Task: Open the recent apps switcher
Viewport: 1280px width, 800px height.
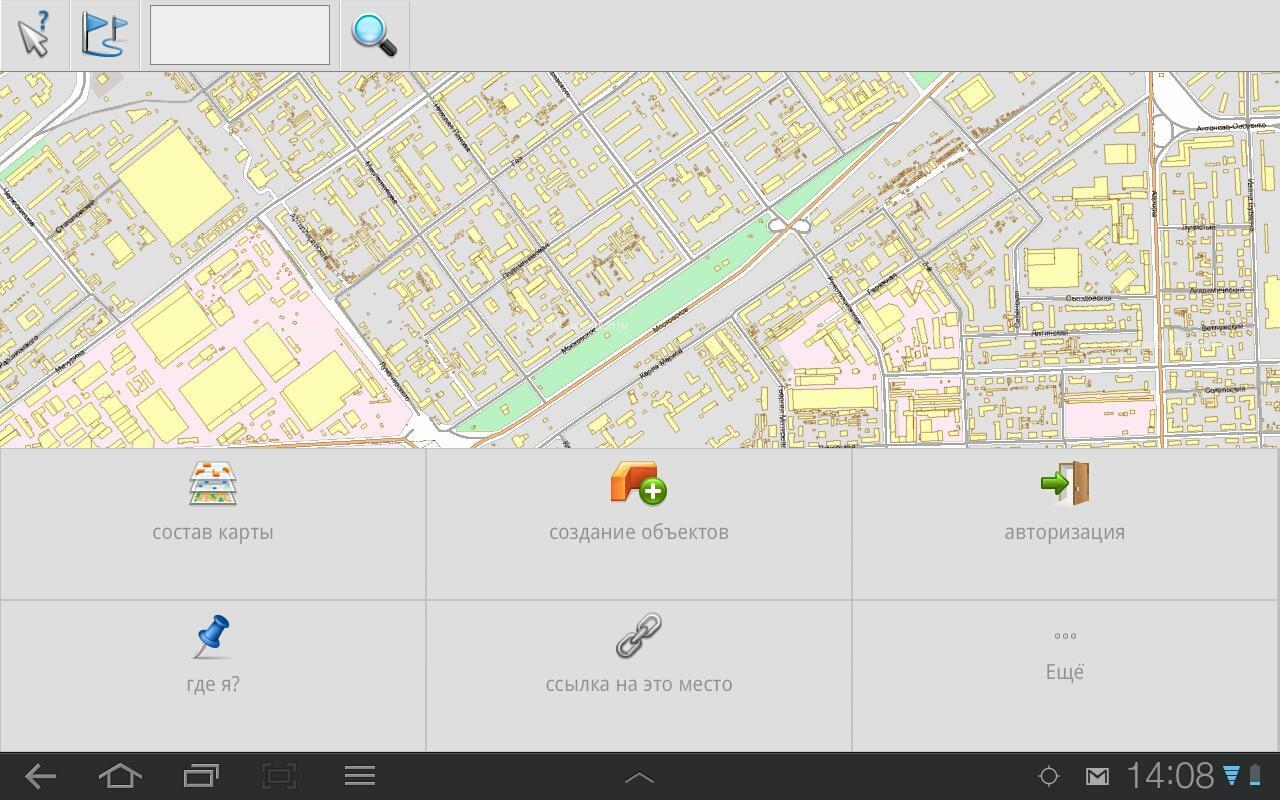Action: point(201,776)
